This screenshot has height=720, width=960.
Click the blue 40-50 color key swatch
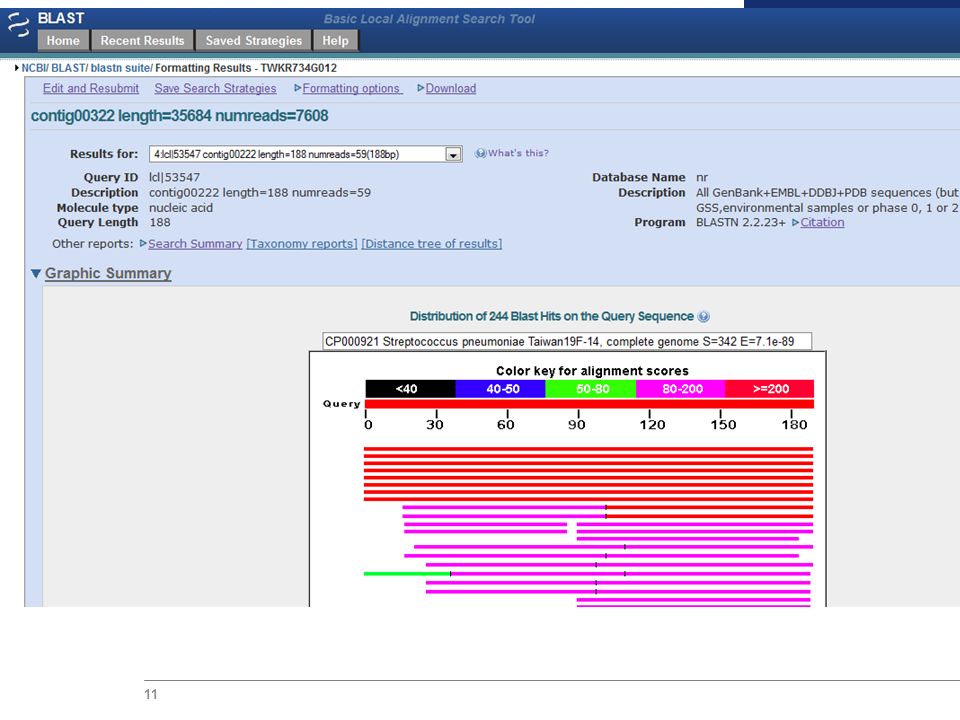tap(501, 389)
